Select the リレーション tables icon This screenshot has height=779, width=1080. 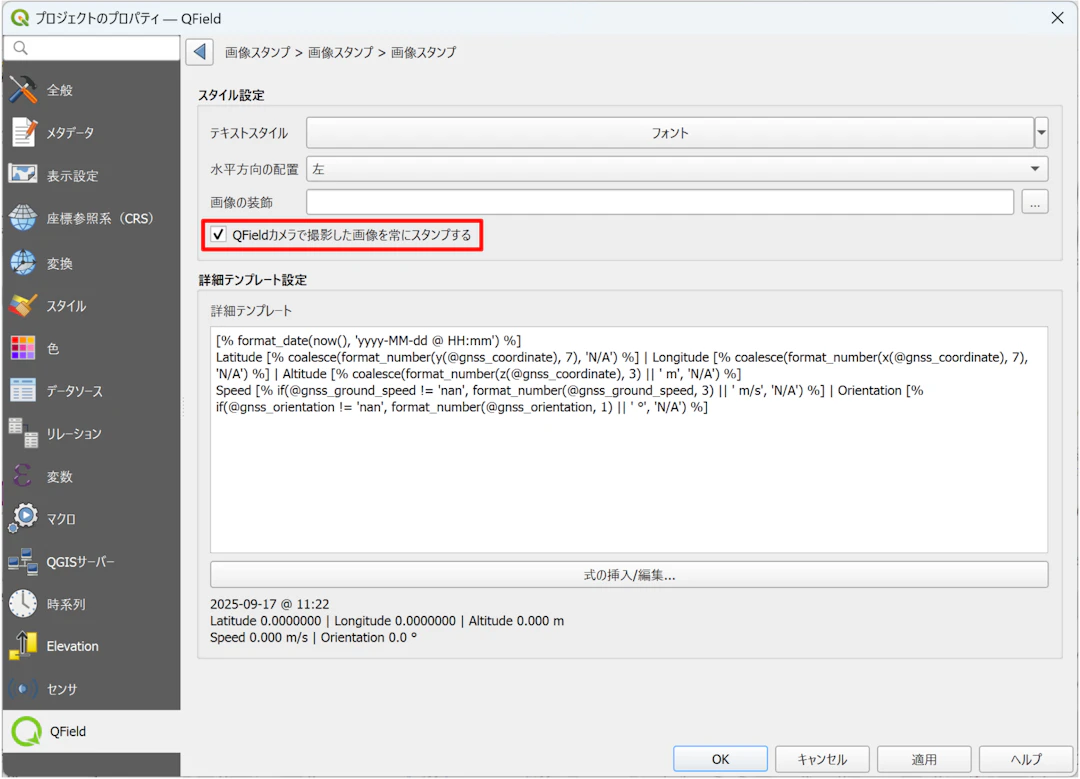[x=23, y=433]
